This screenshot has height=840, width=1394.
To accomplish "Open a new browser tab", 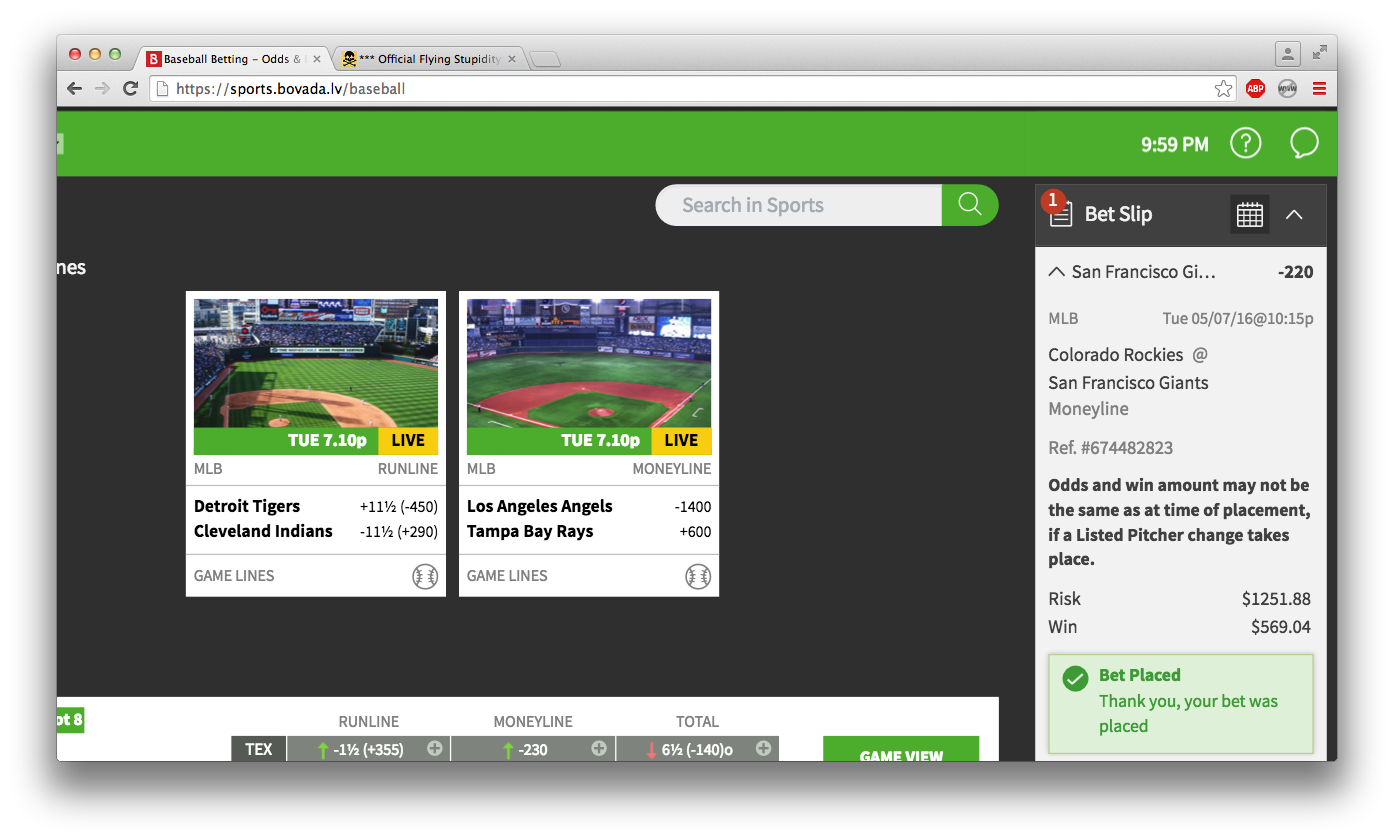I will point(545,60).
